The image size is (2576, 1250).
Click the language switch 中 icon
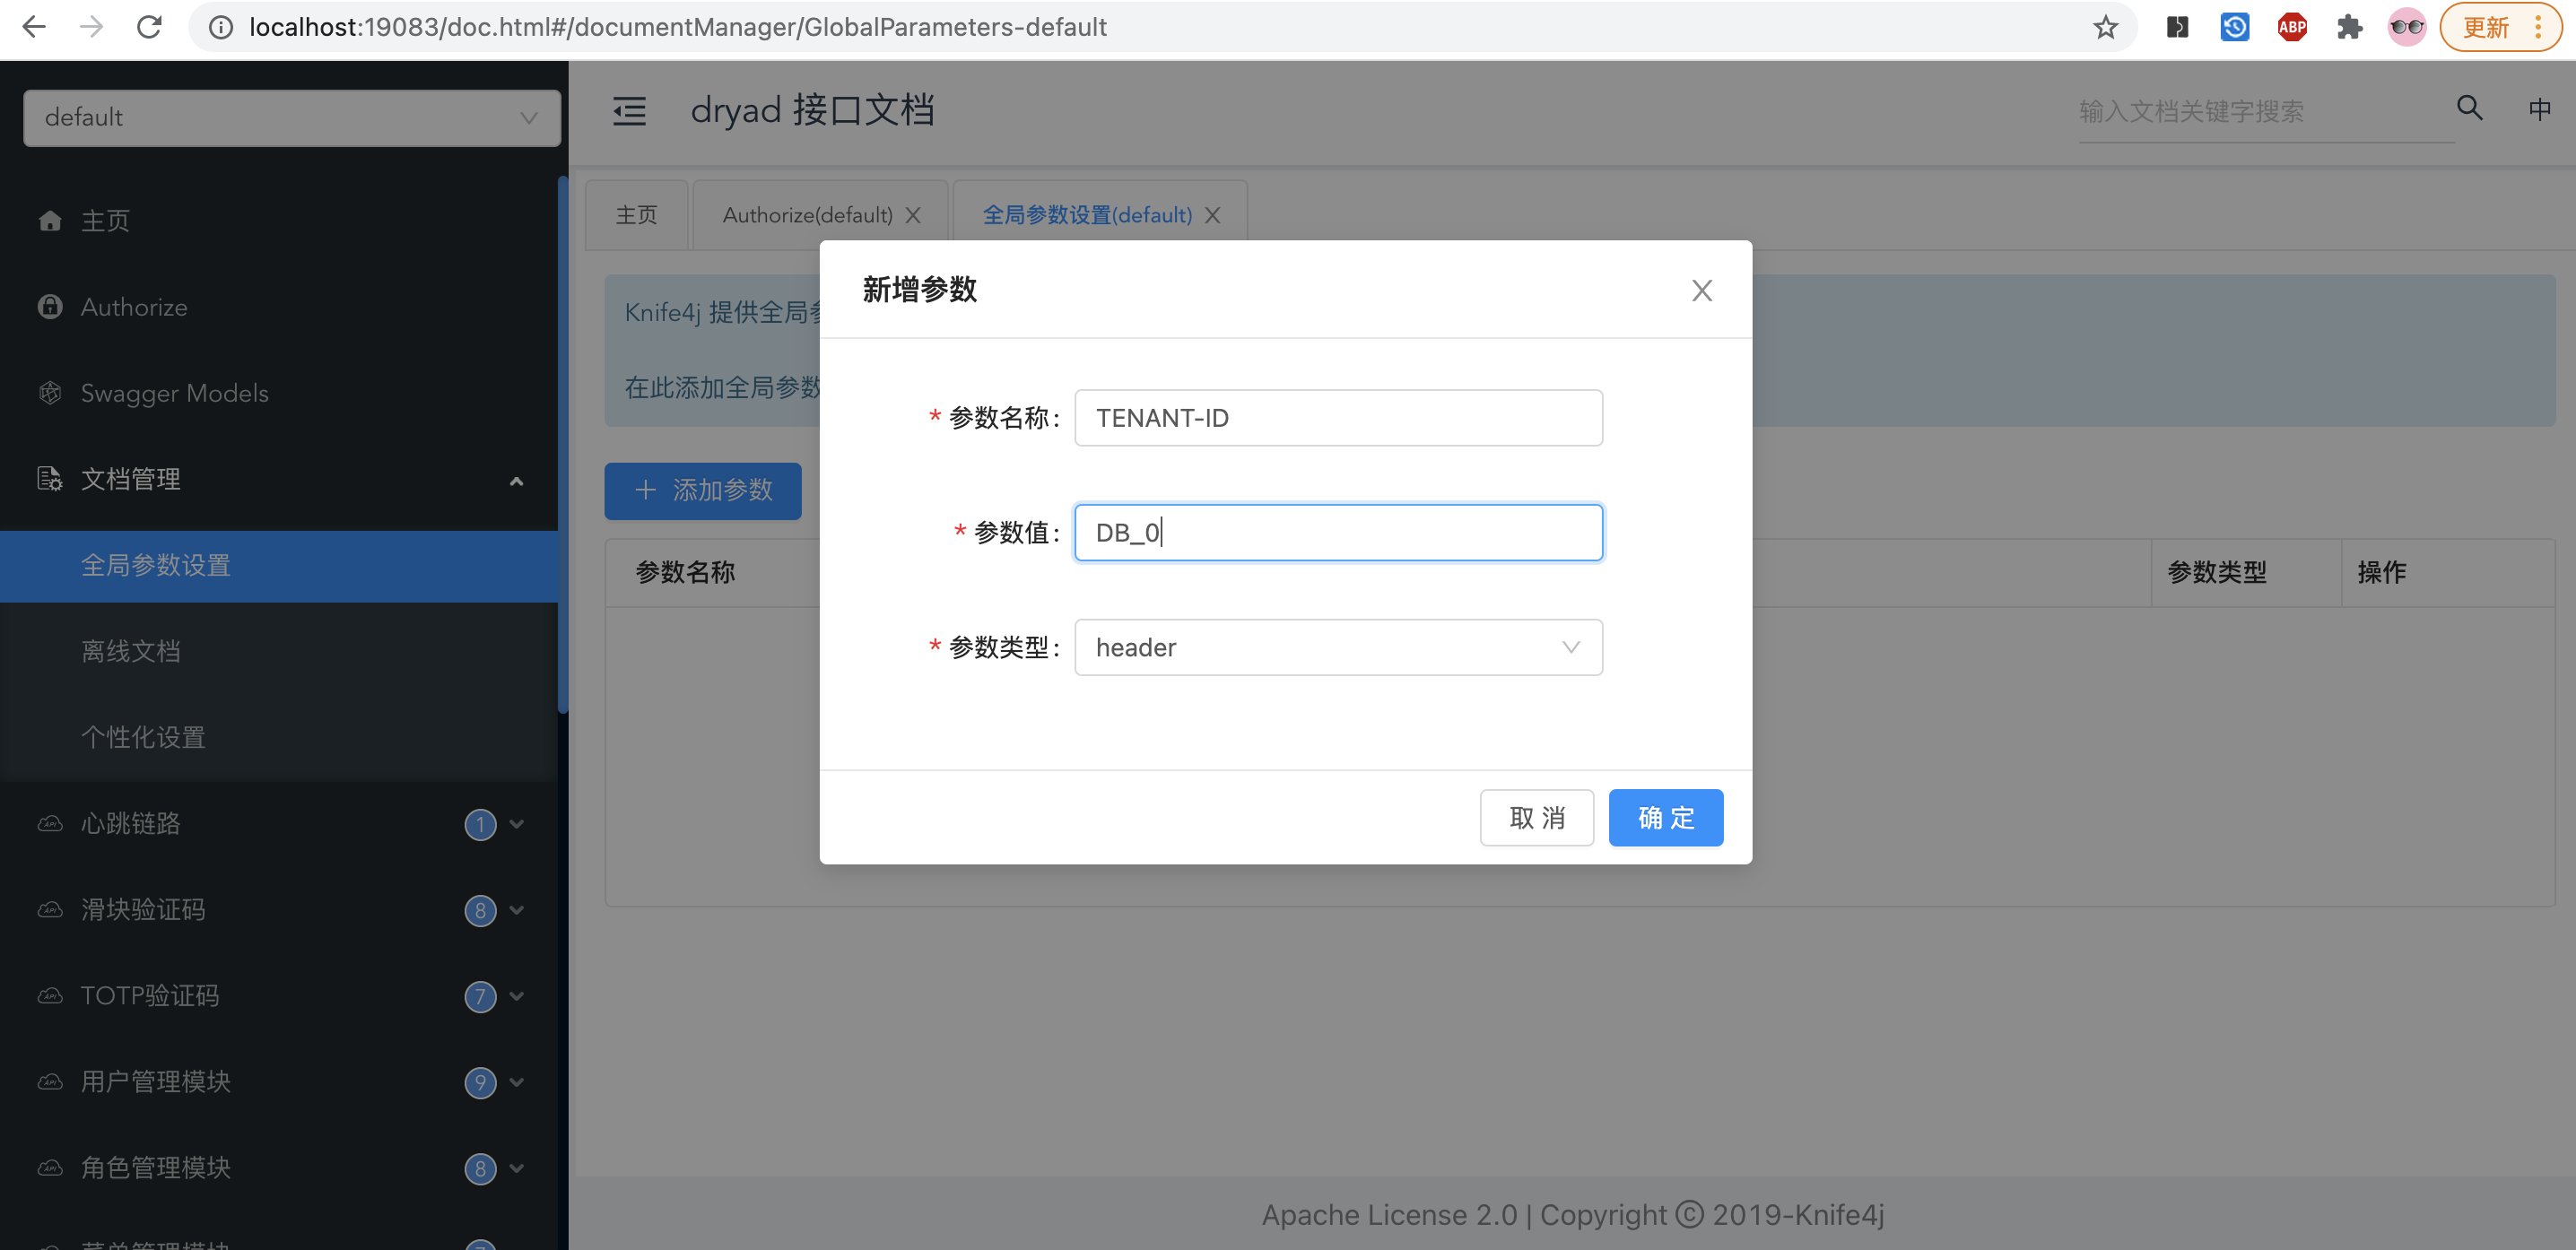coord(2539,109)
